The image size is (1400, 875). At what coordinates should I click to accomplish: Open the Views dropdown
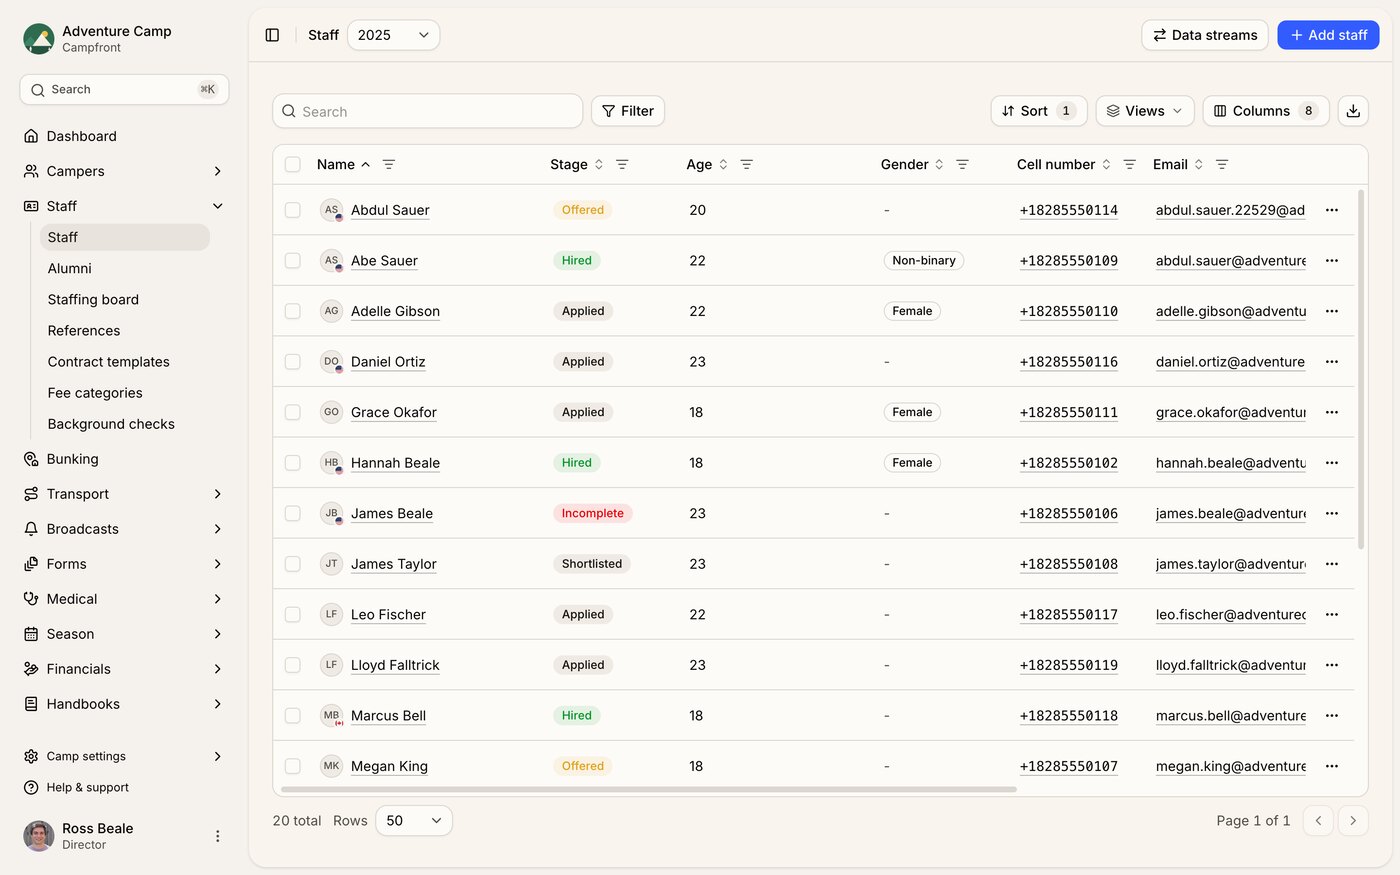point(1144,111)
